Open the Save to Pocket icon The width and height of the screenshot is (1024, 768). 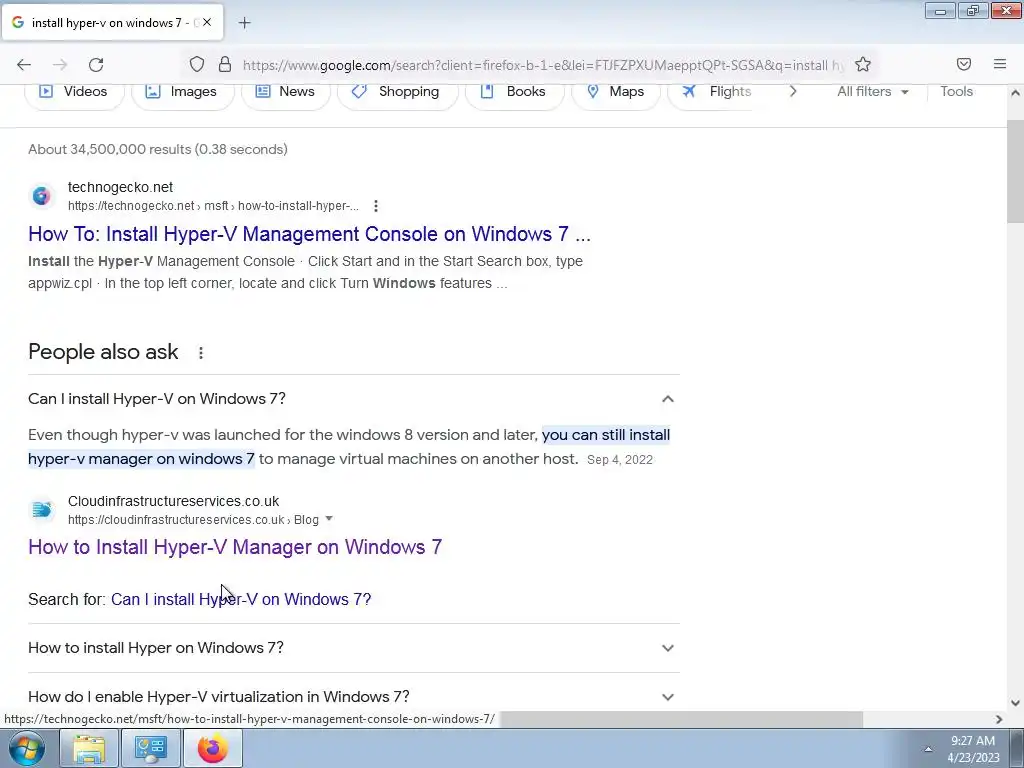point(964,64)
